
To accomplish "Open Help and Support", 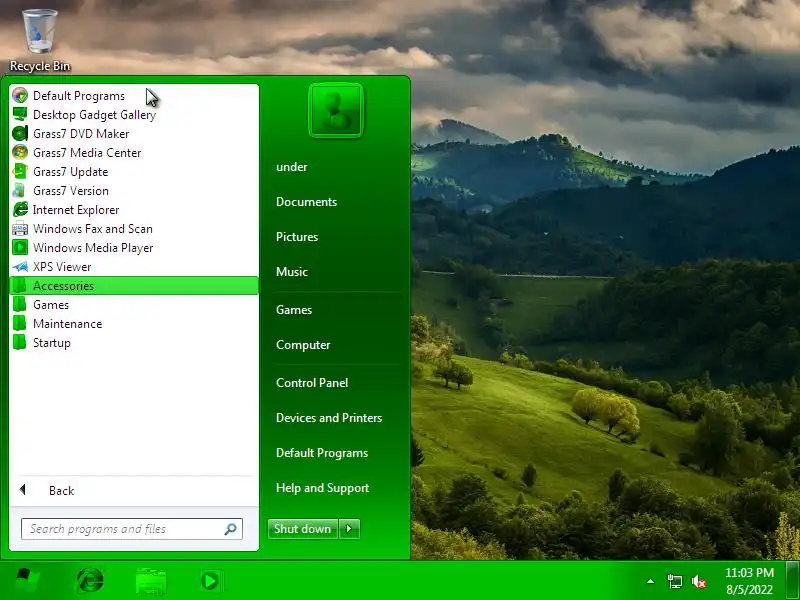I will (x=322, y=488).
